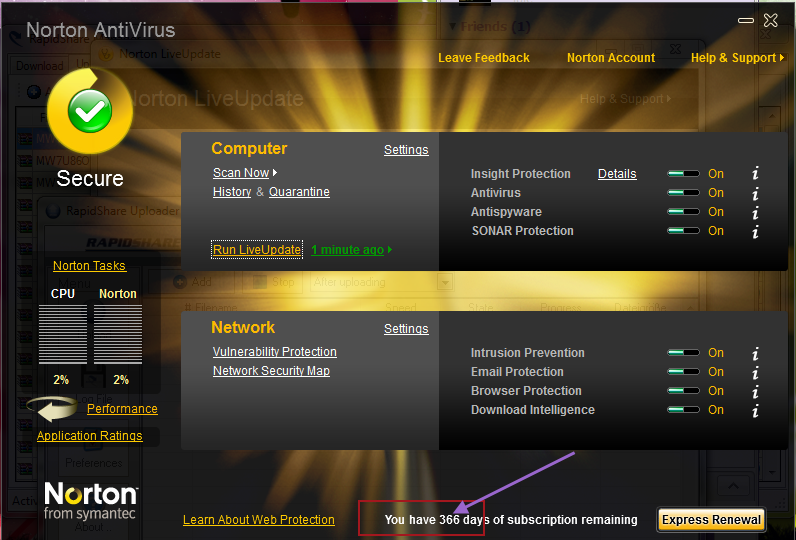Click Express Renewal button
796x540 pixels.
point(711,520)
